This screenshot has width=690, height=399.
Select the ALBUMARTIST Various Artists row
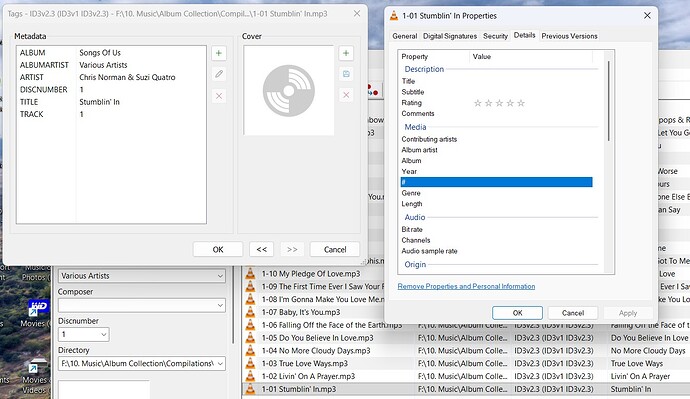tap(111, 65)
